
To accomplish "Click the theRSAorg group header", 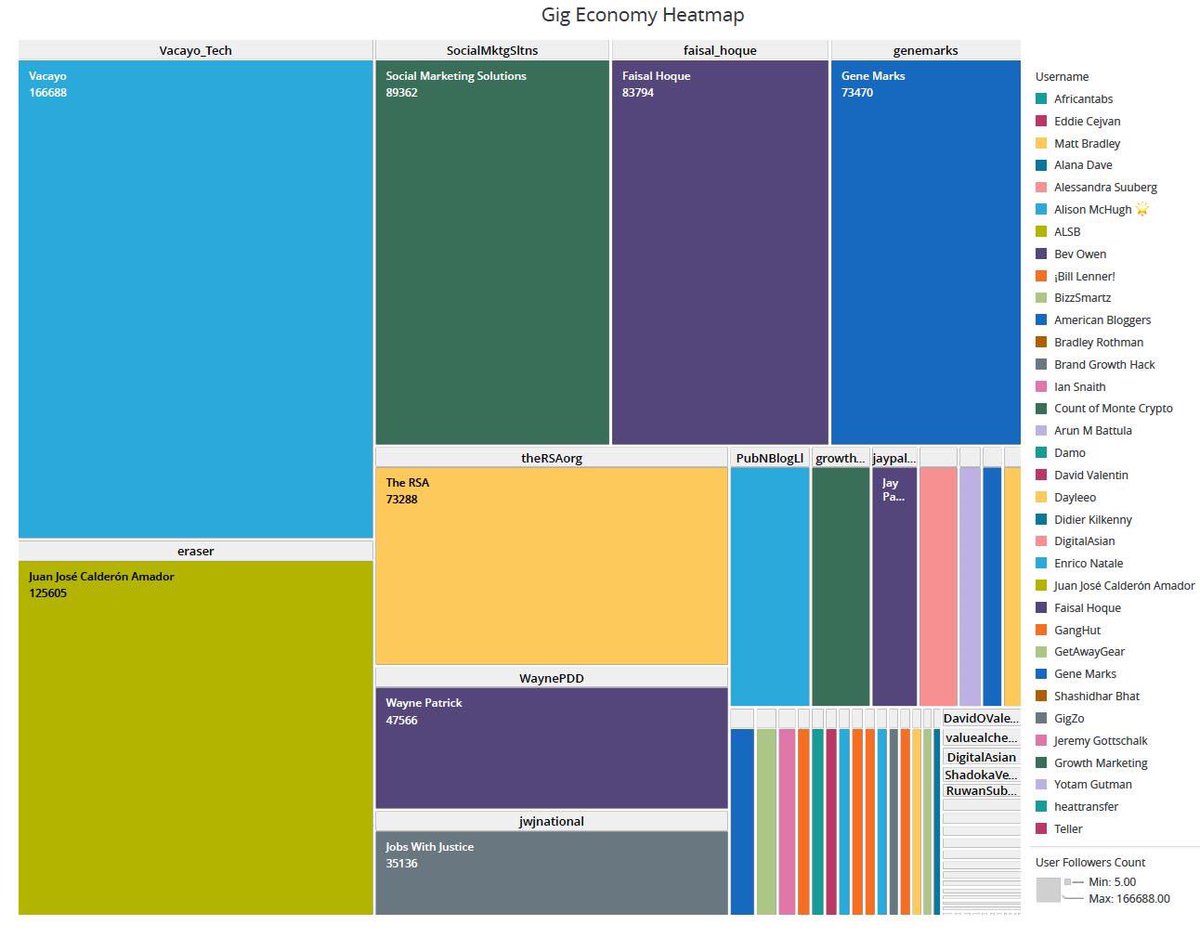I will tap(551, 457).
